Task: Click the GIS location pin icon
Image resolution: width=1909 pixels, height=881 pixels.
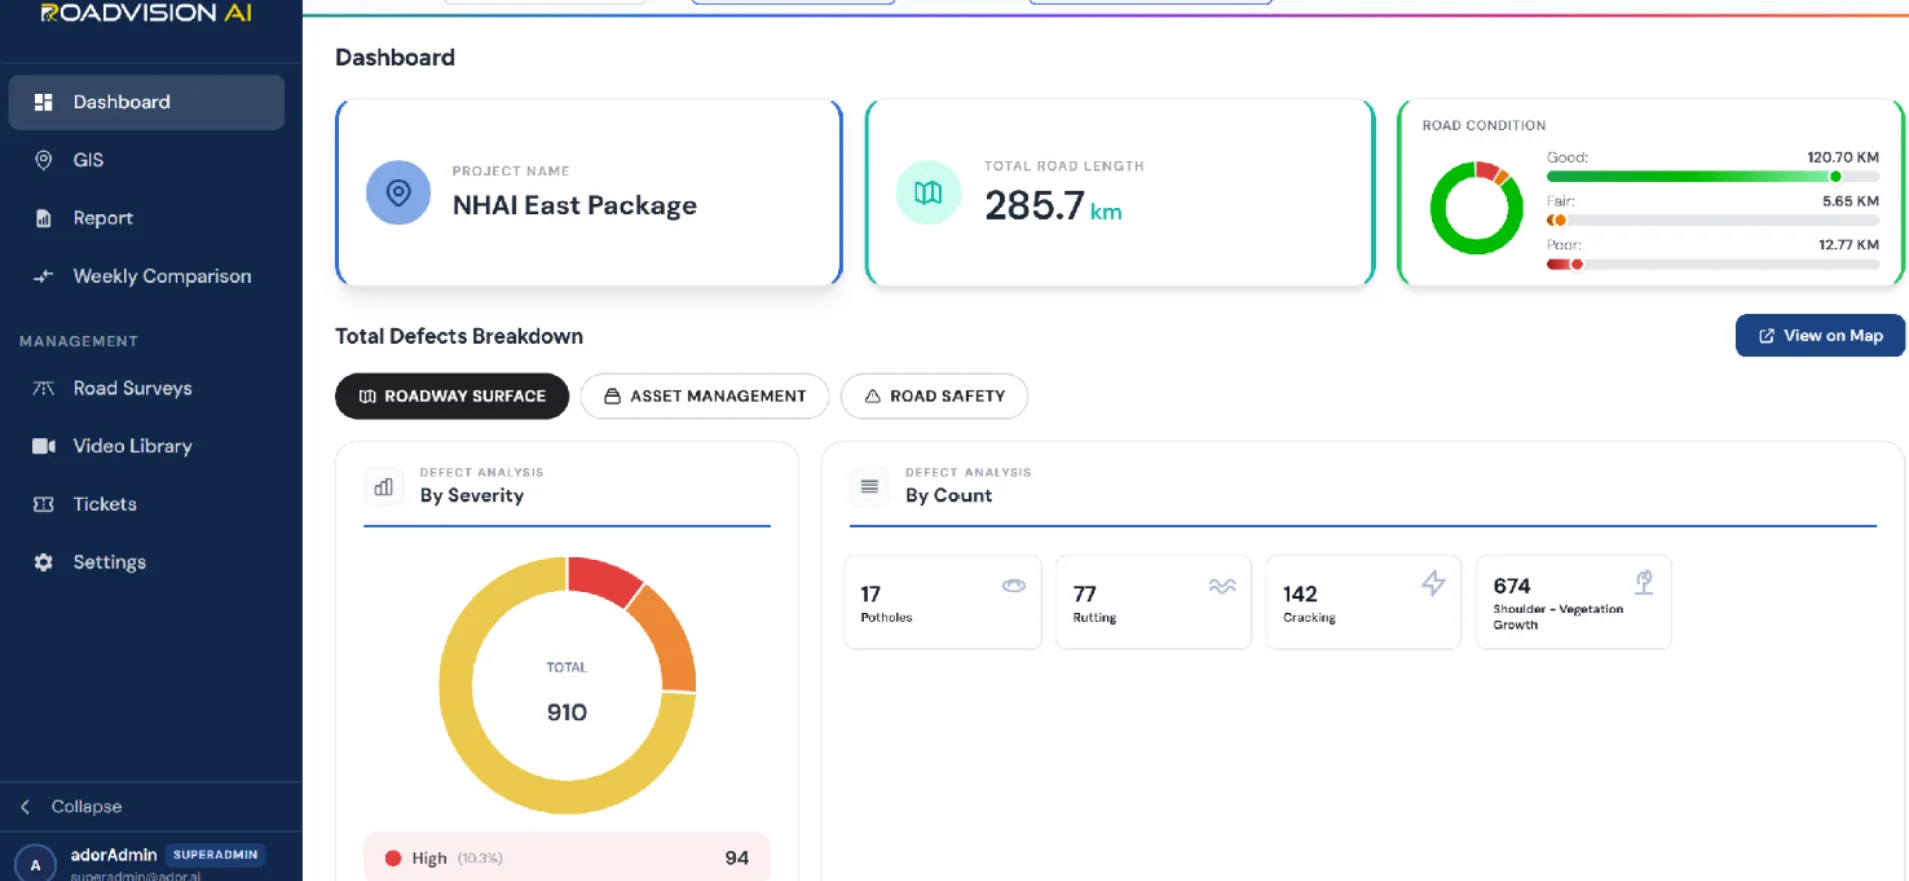Action: (x=43, y=160)
